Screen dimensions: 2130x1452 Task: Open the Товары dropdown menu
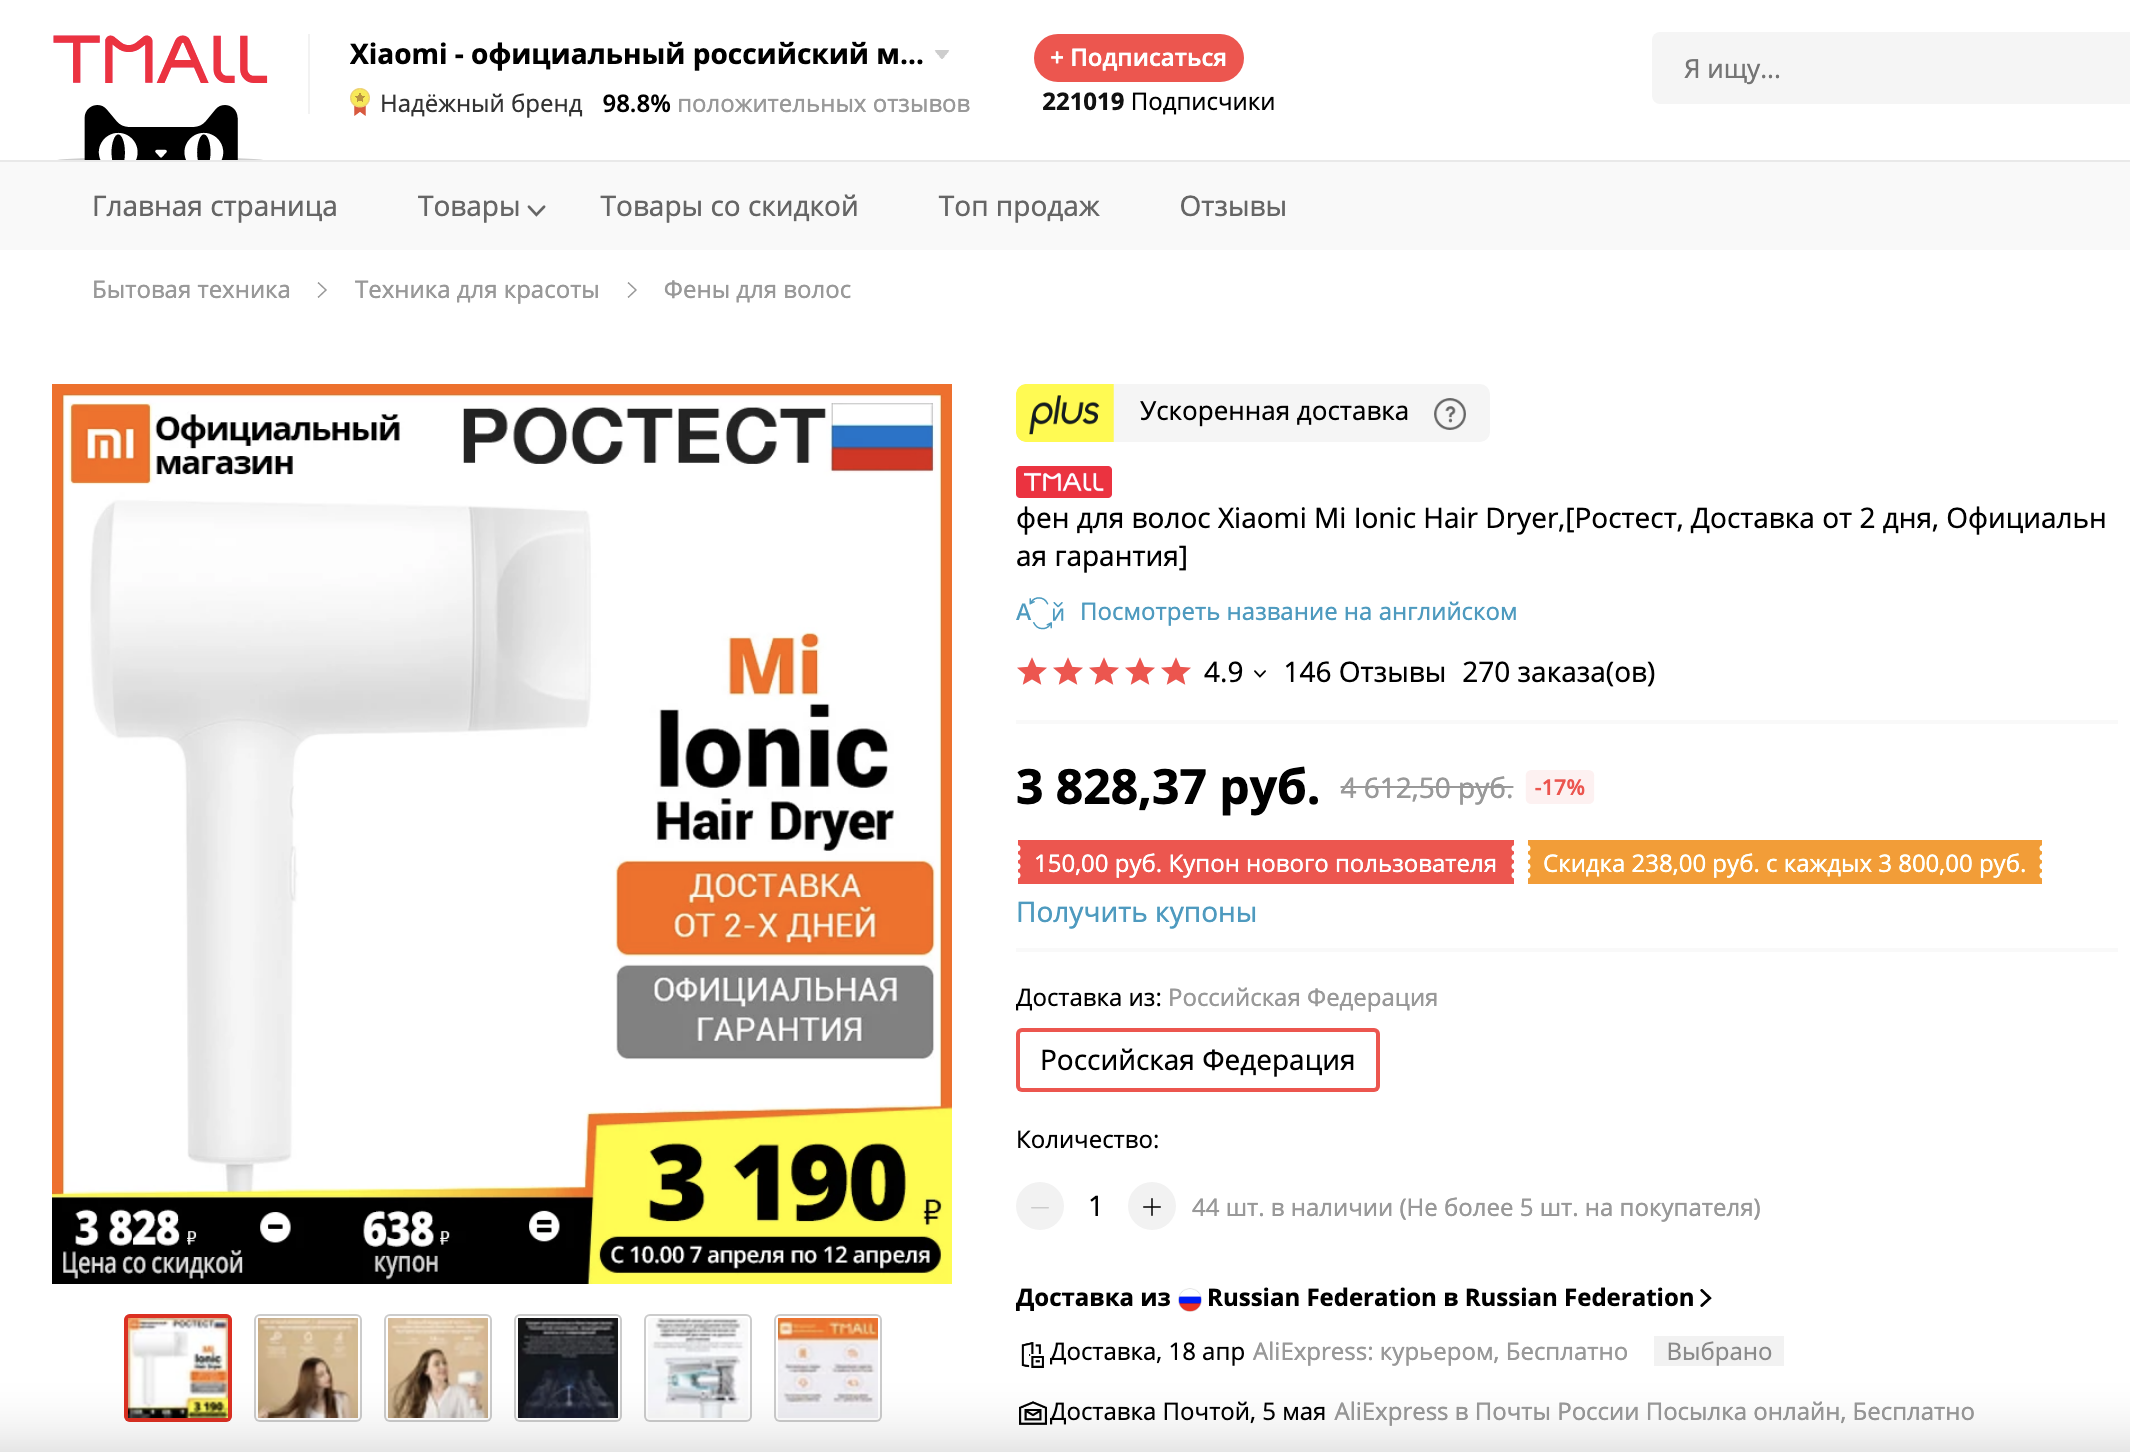point(481,207)
